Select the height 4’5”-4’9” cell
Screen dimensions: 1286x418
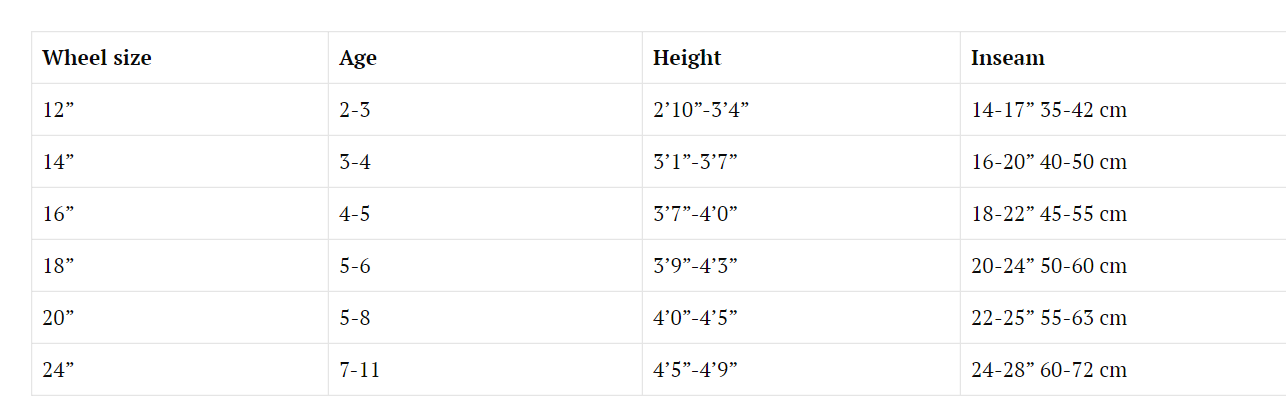coord(801,370)
